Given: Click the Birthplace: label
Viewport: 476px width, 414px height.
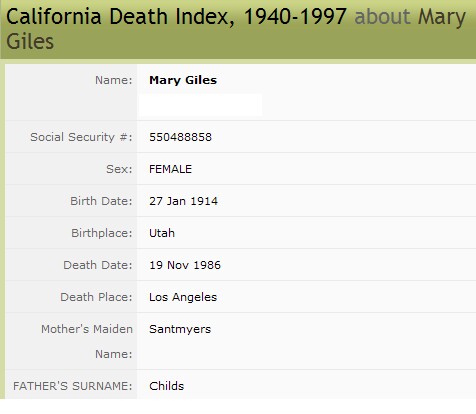Looking at the screenshot, I should pyautogui.click(x=102, y=233).
